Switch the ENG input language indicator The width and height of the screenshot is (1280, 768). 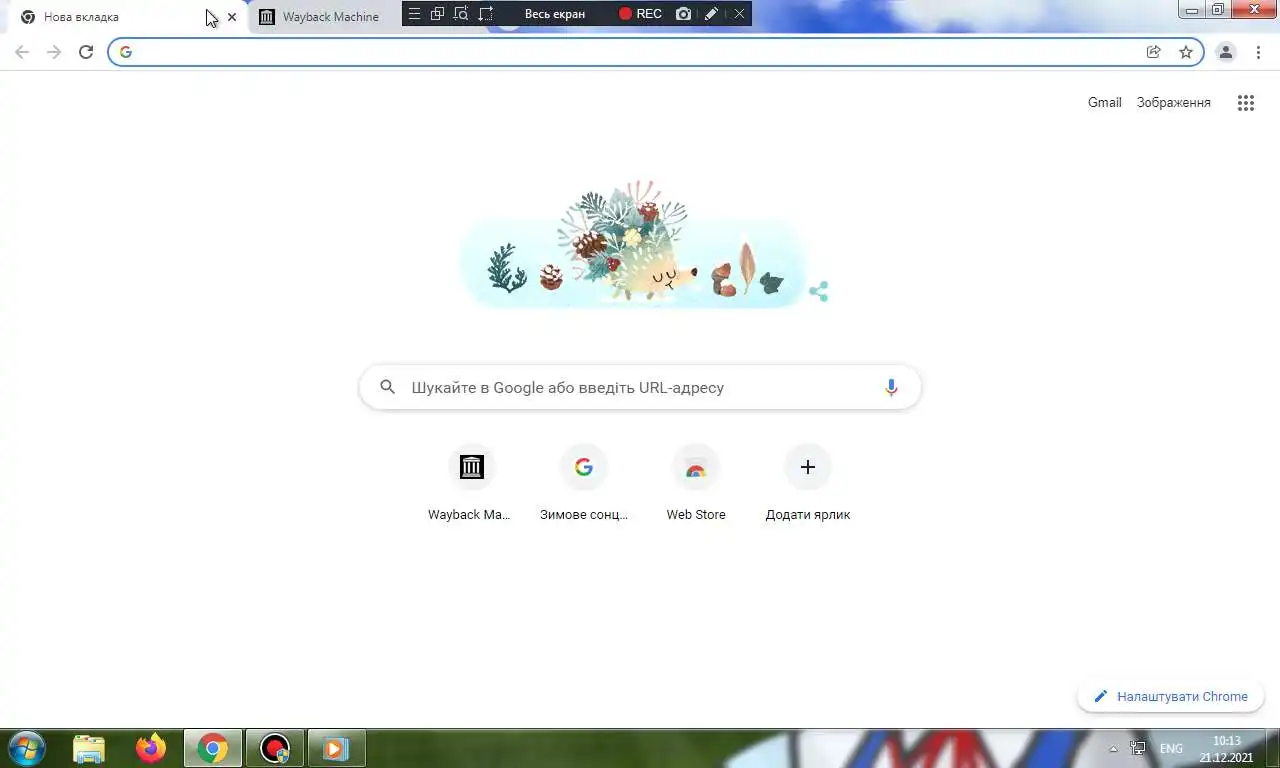pos(1171,748)
